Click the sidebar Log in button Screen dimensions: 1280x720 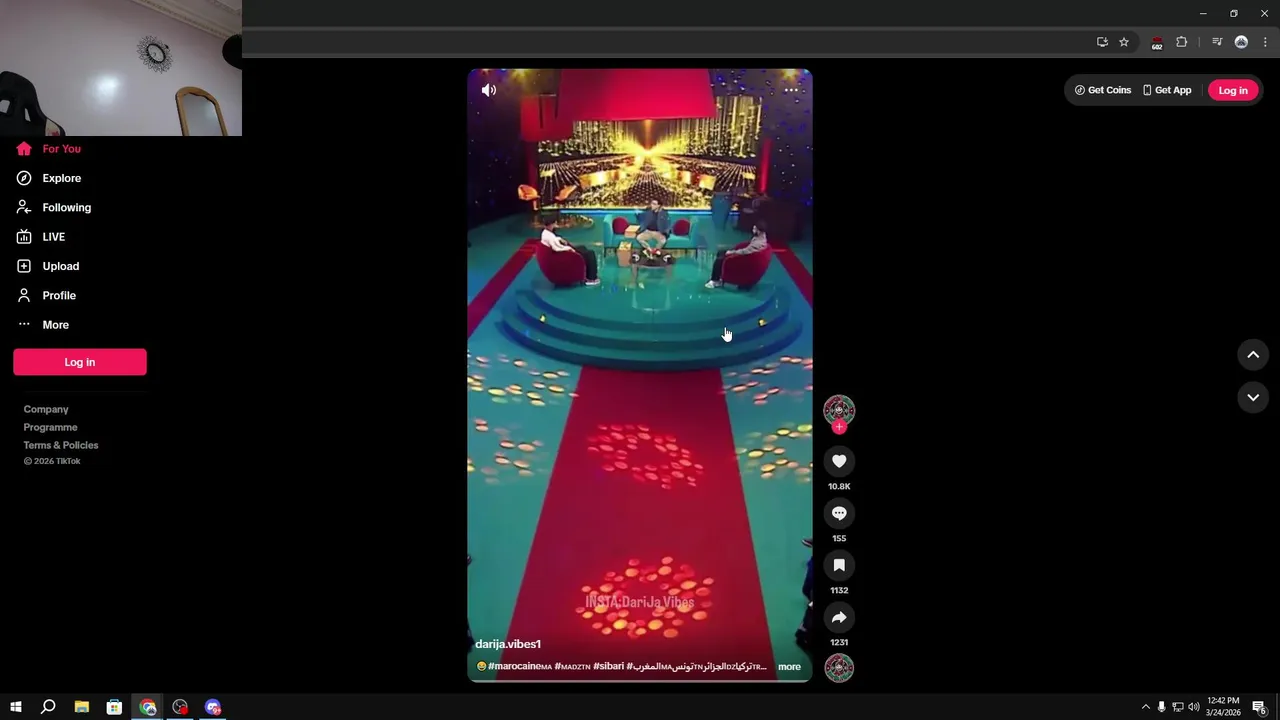[80, 362]
